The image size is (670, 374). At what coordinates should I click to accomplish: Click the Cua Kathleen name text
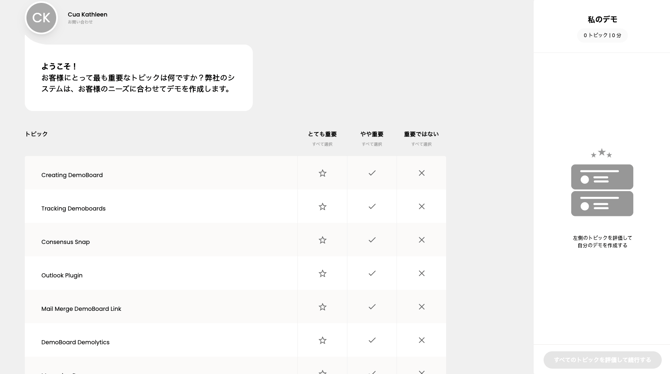(x=87, y=15)
